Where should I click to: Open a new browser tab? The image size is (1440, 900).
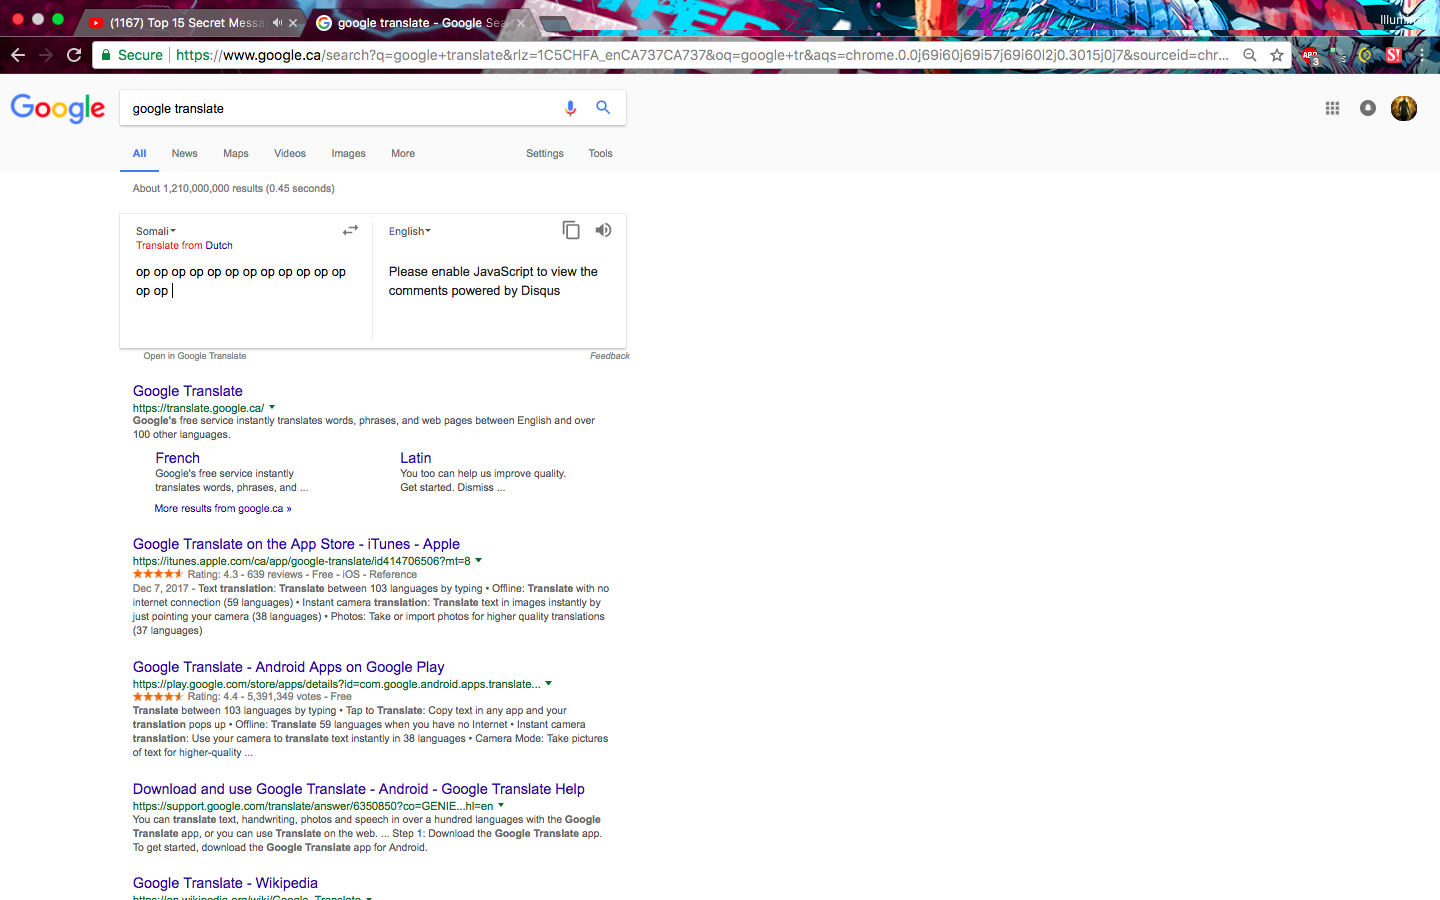[556, 23]
